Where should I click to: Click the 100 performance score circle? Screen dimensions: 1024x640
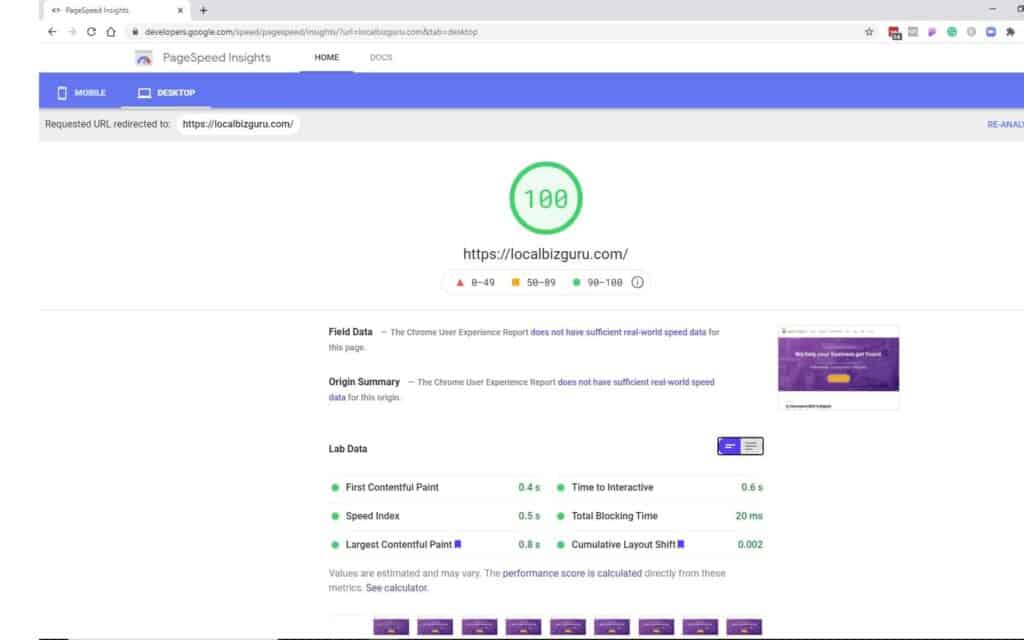coord(544,197)
